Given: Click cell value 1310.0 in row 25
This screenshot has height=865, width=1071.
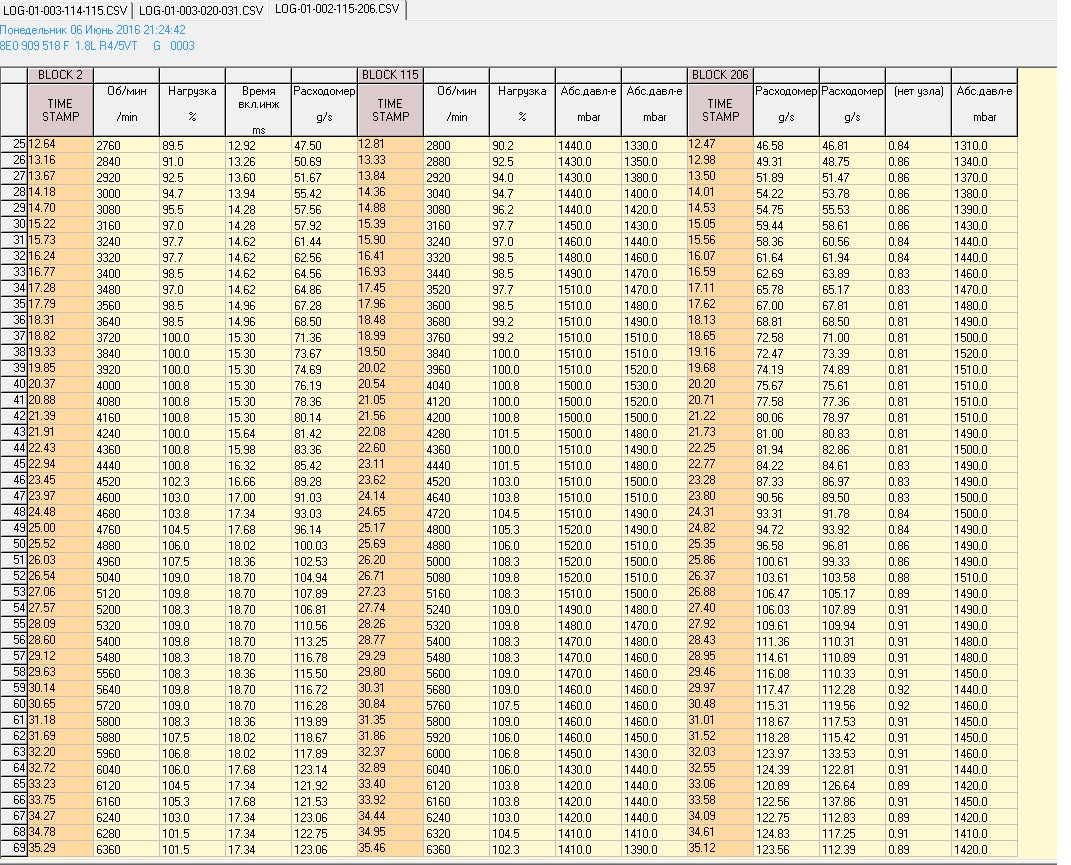Looking at the screenshot, I should click(984, 146).
